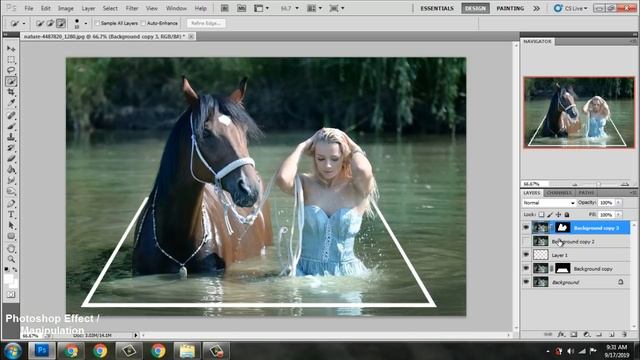Show more workspaces chevron
640x360 pixels.
536,8
